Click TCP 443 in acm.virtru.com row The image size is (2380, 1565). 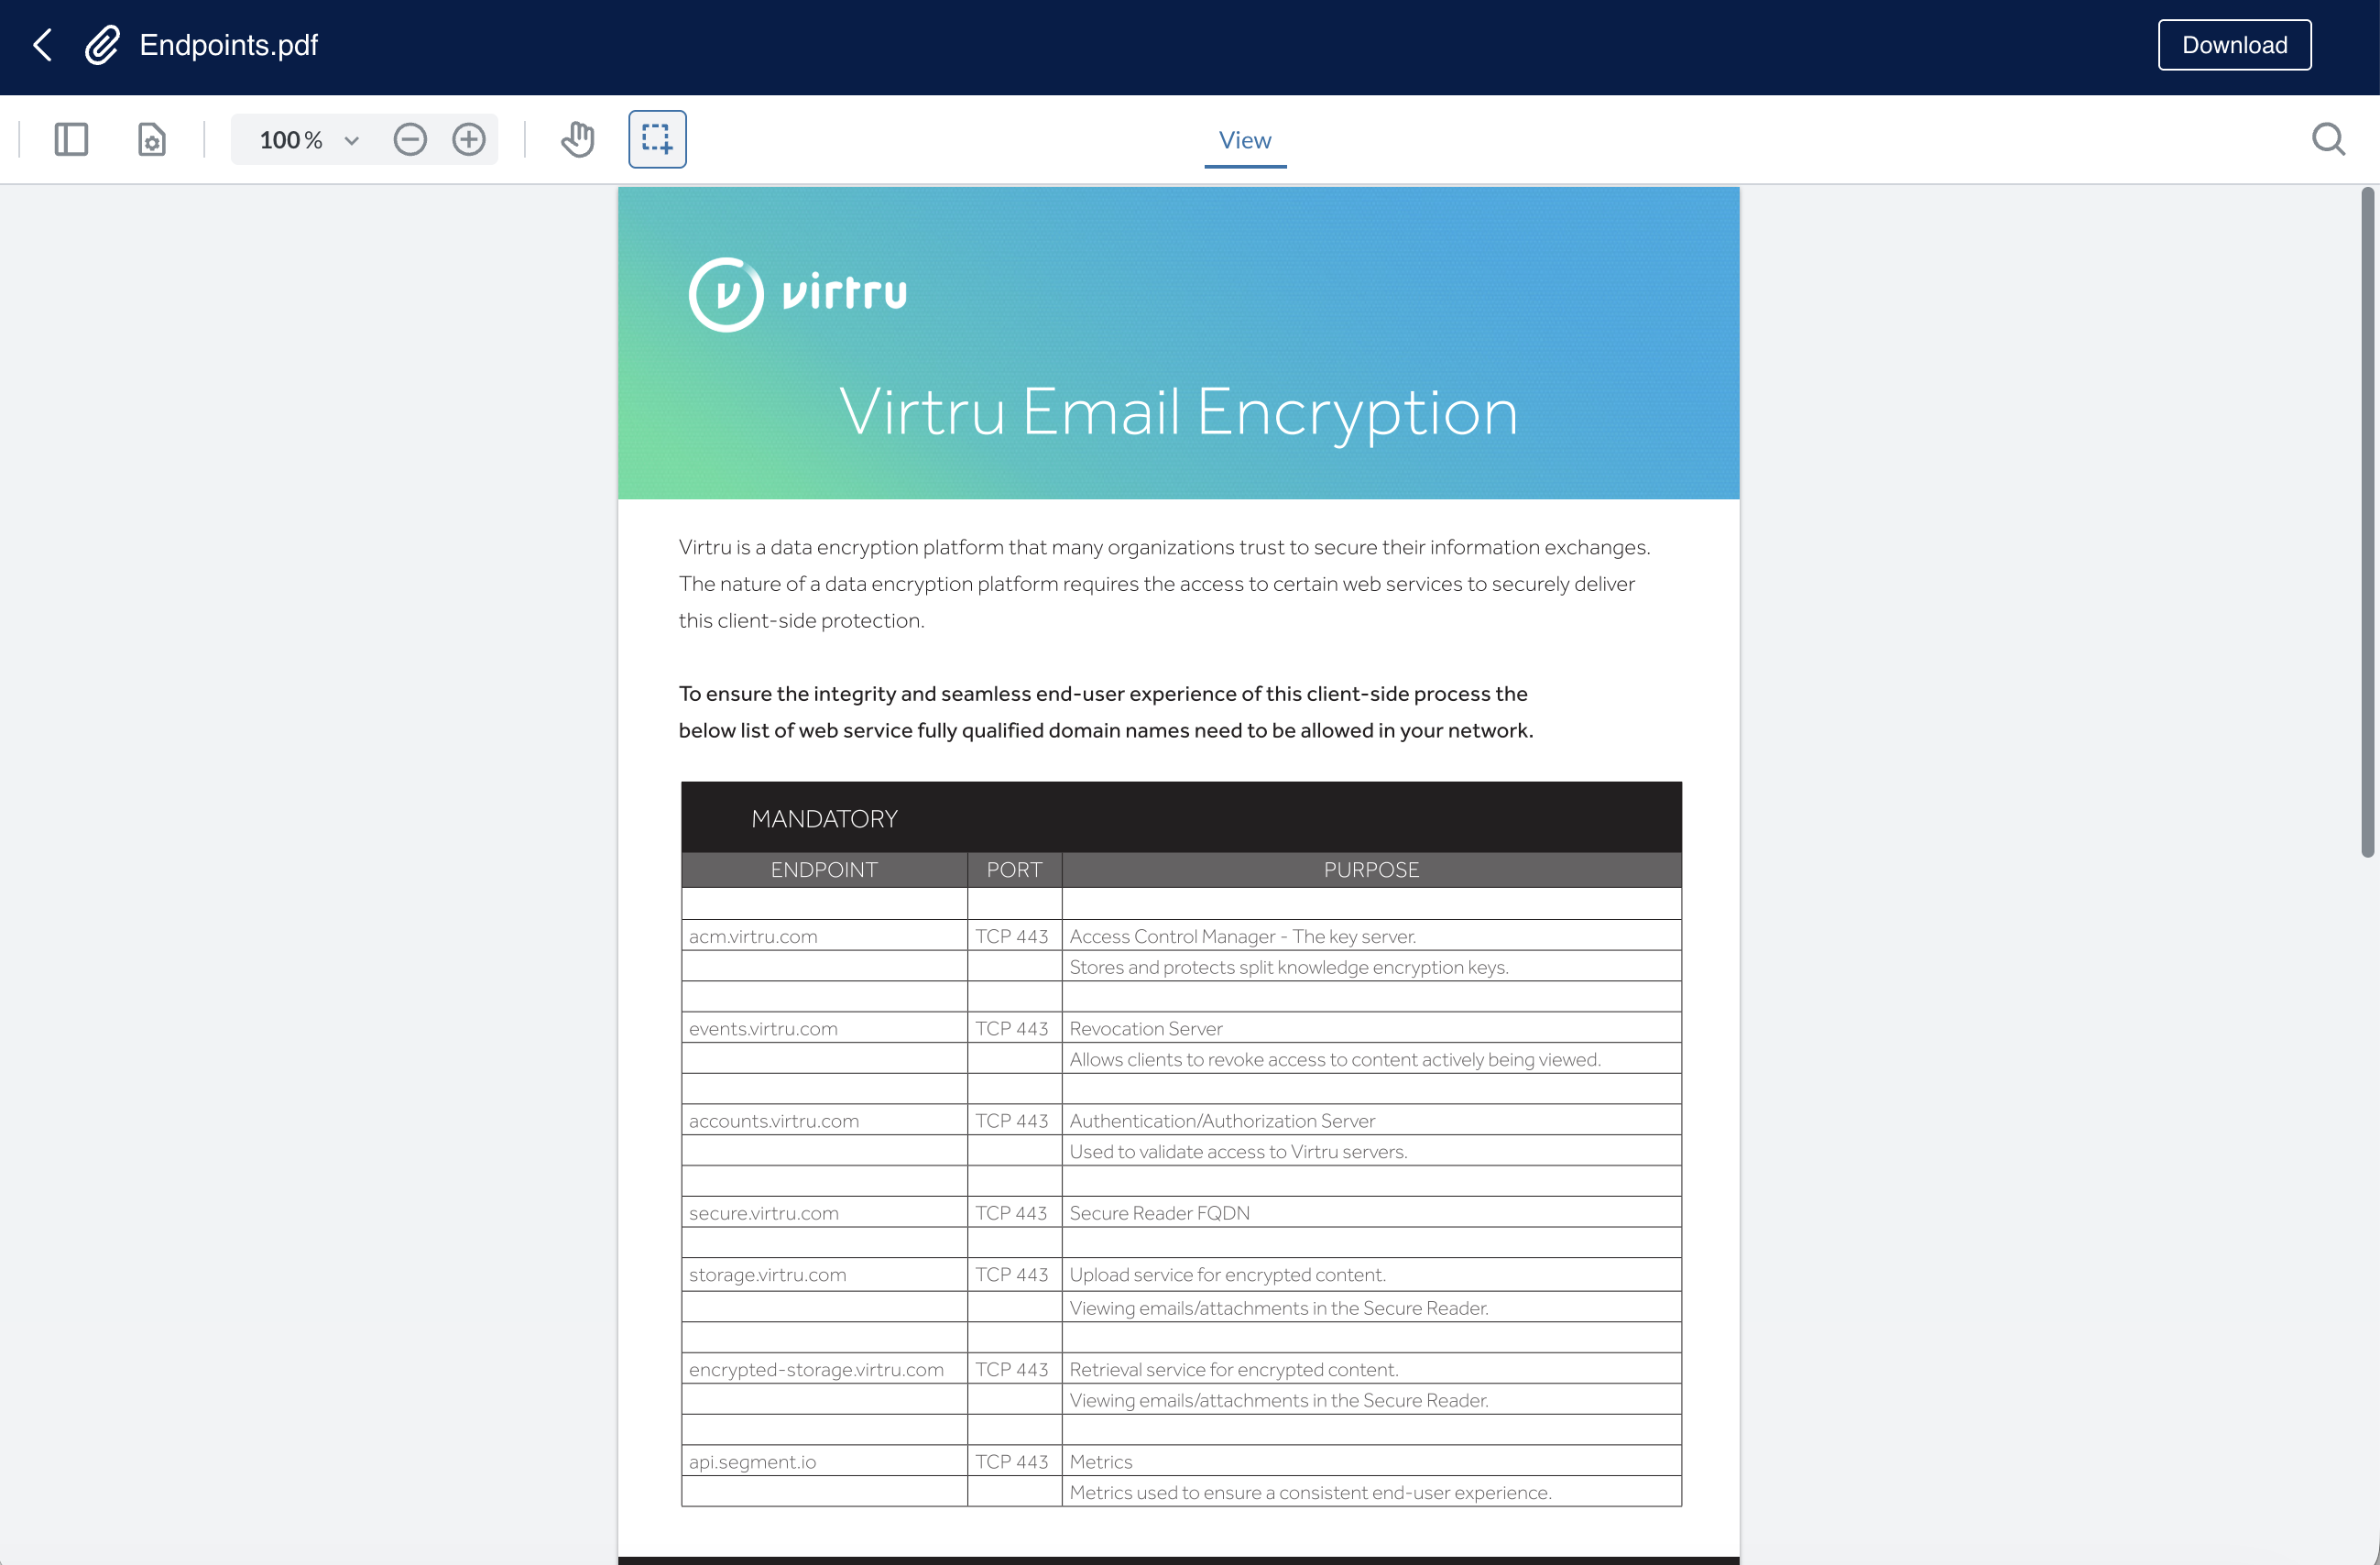tap(1012, 936)
